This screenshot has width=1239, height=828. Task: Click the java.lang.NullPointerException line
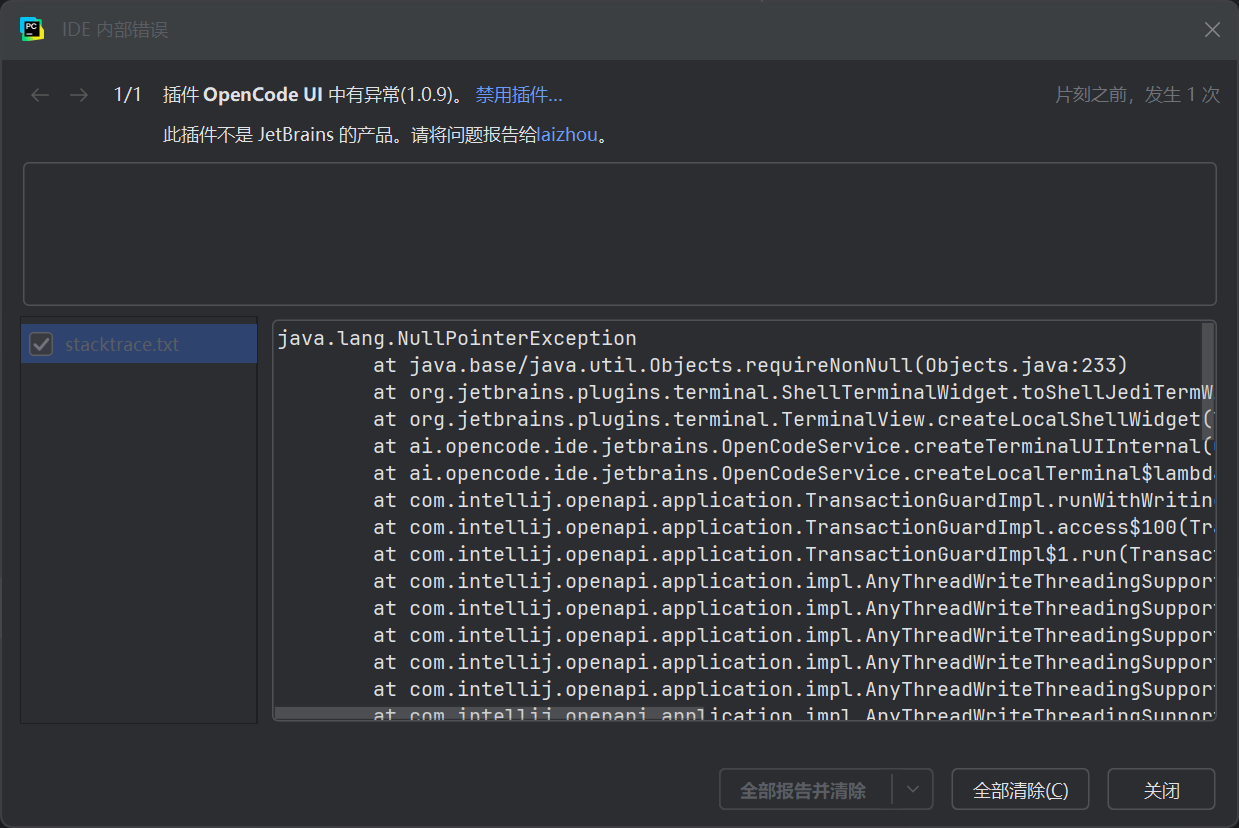point(456,338)
